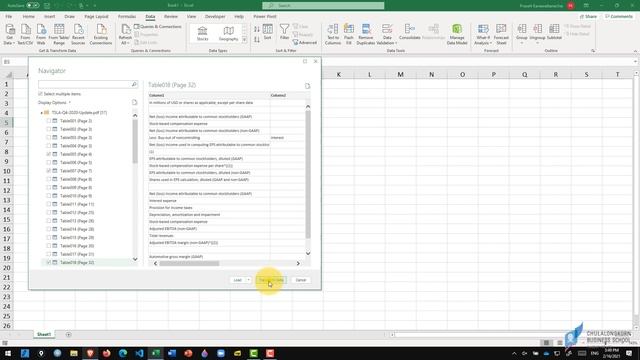Click Queries & Connections in ribbon
The image size is (640, 360).
click(158, 27)
